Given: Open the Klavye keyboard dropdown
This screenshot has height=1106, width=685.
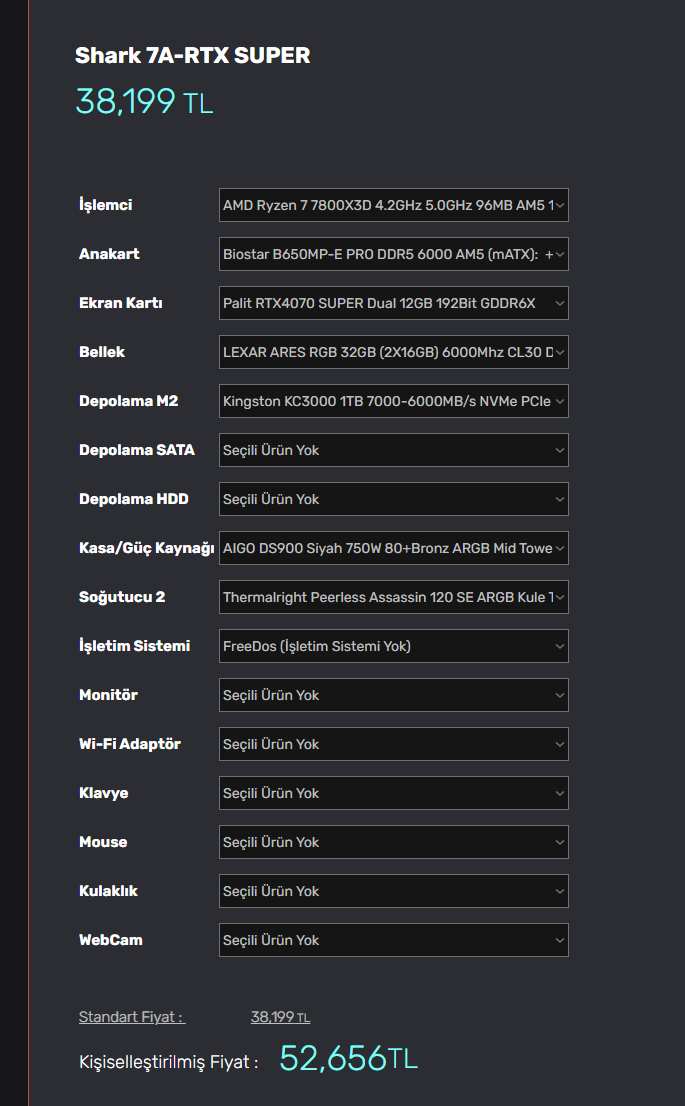Looking at the screenshot, I should [x=393, y=794].
